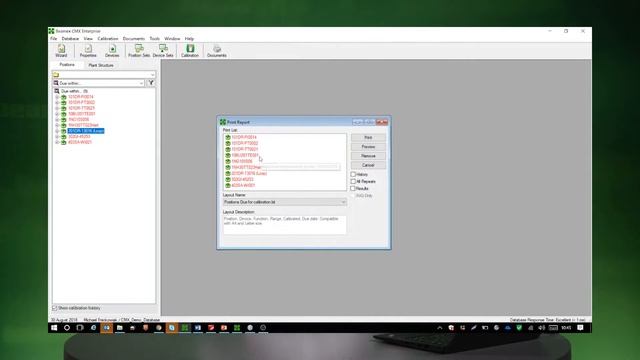Select 101DR-PT0002 in the tree panel
640x360 pixels.
pyautogui.click(x=81, y=103)
